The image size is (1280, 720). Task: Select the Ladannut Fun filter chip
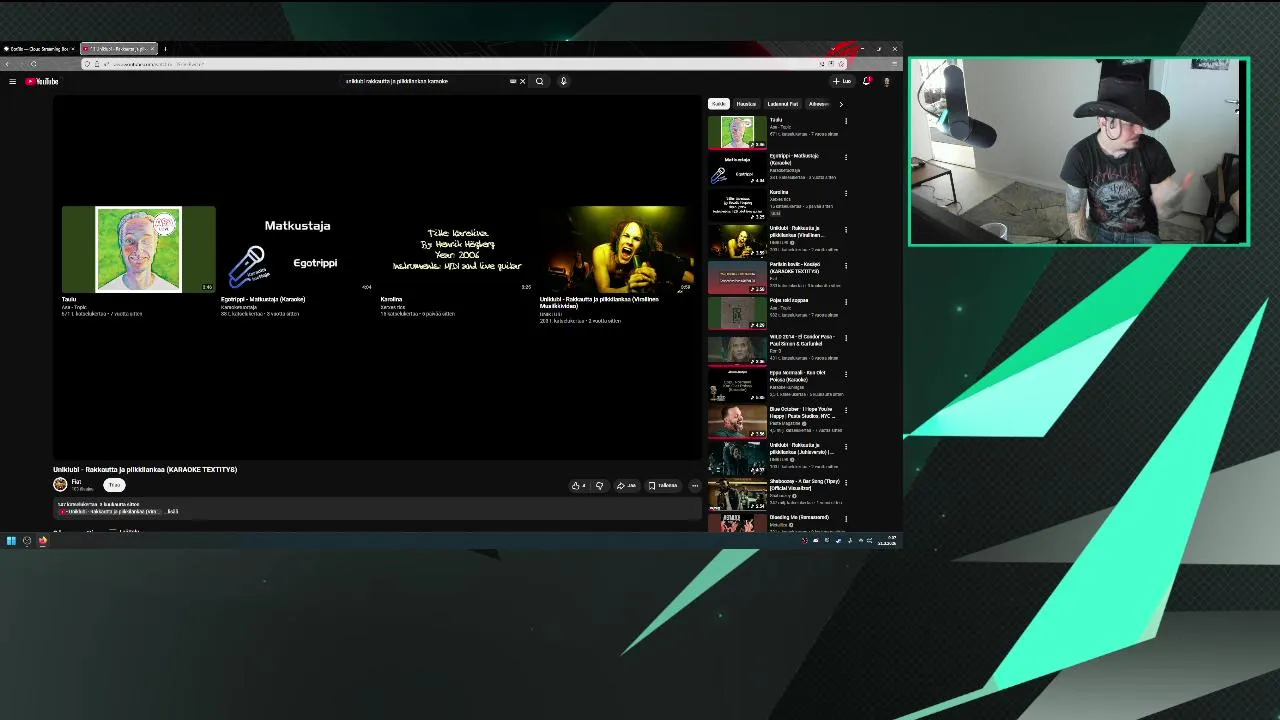(x=783, y=104)
